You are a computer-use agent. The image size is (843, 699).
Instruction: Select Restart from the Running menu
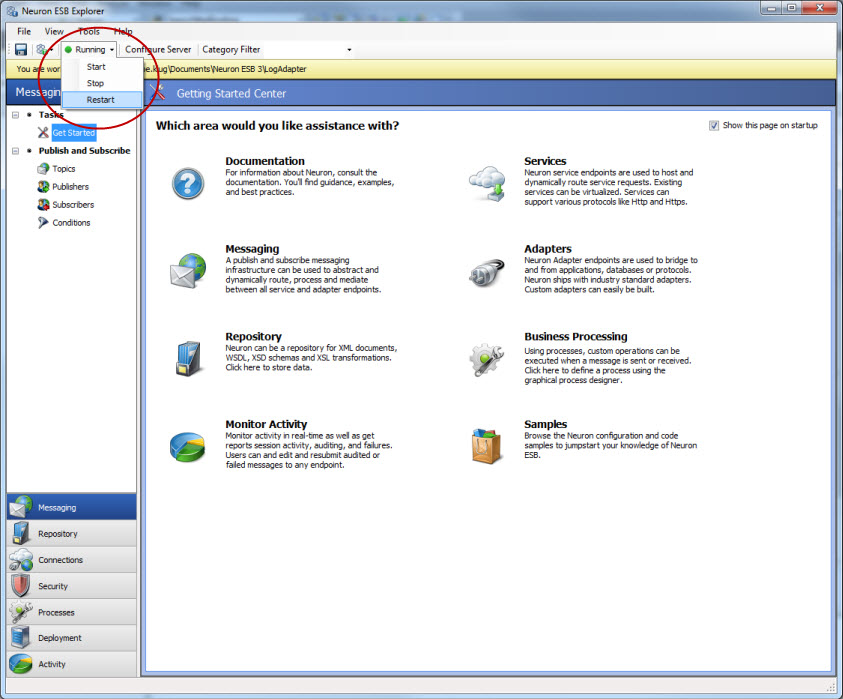tap(100, 100)
